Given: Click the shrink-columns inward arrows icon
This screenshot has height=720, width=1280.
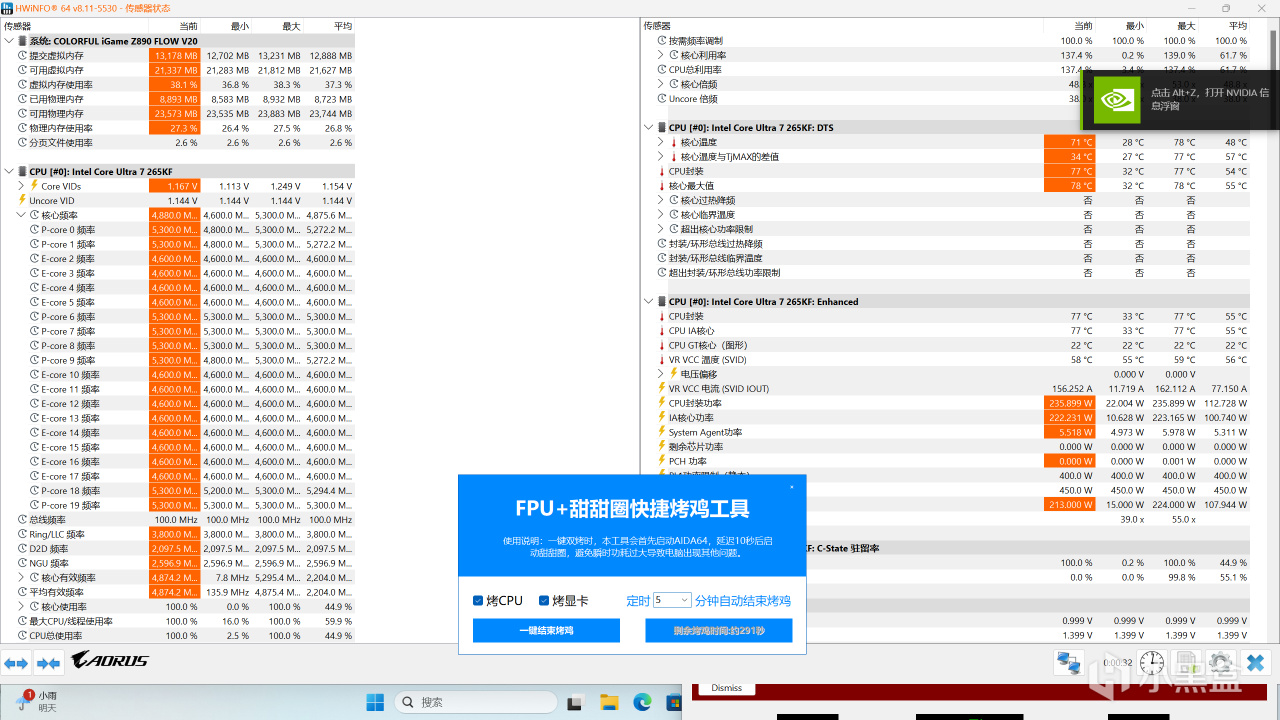Looking at the screenshot, I should pyautogui.click(x=48, y=662).
